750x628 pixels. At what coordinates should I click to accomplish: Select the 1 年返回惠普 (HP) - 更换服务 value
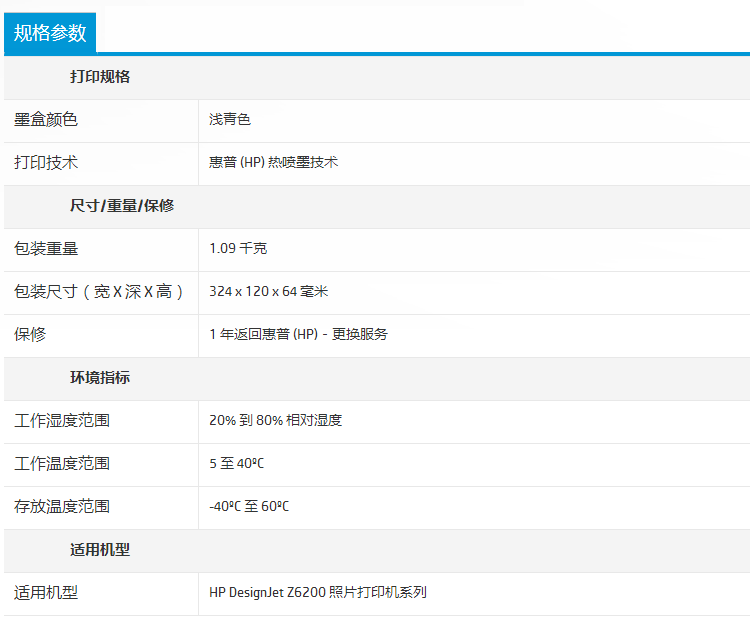[x=298, y=334]
